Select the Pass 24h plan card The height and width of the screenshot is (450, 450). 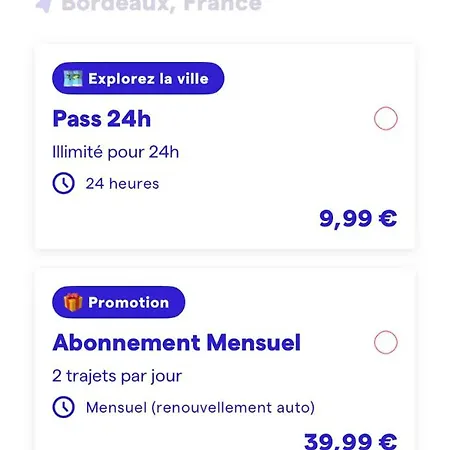point(225,147)
